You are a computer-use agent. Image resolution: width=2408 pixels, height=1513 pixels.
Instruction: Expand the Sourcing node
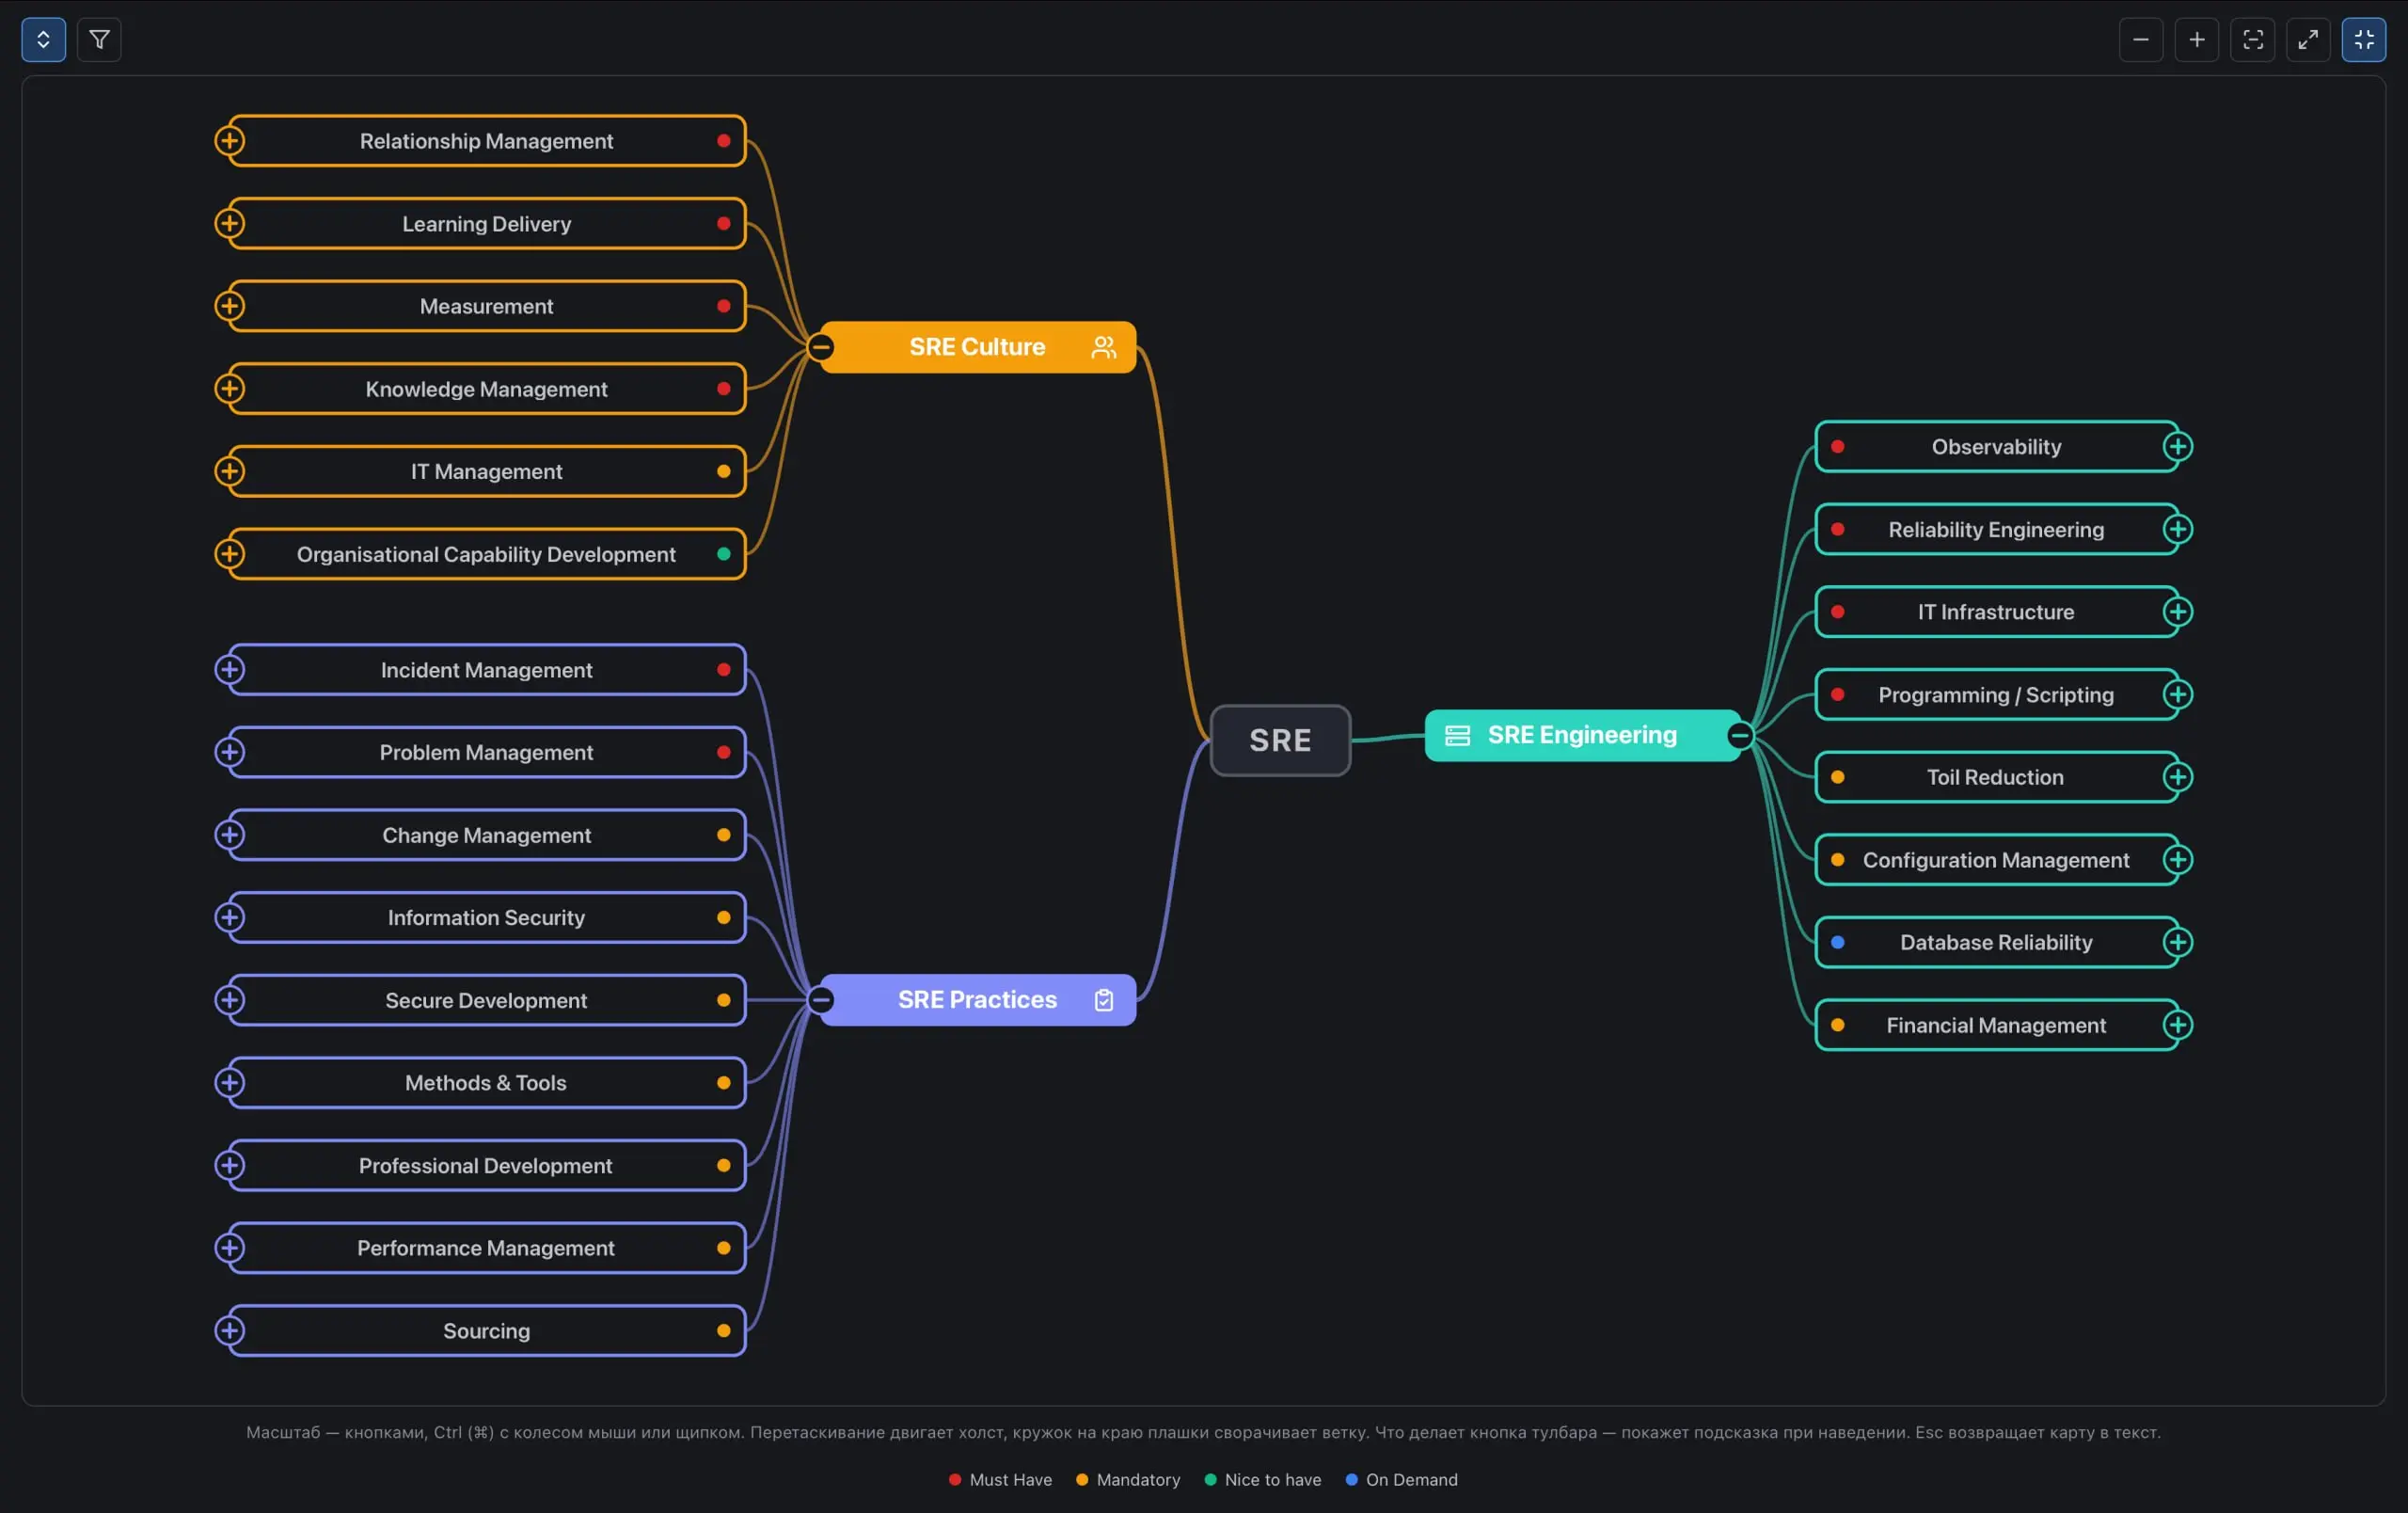point(230,1331)
